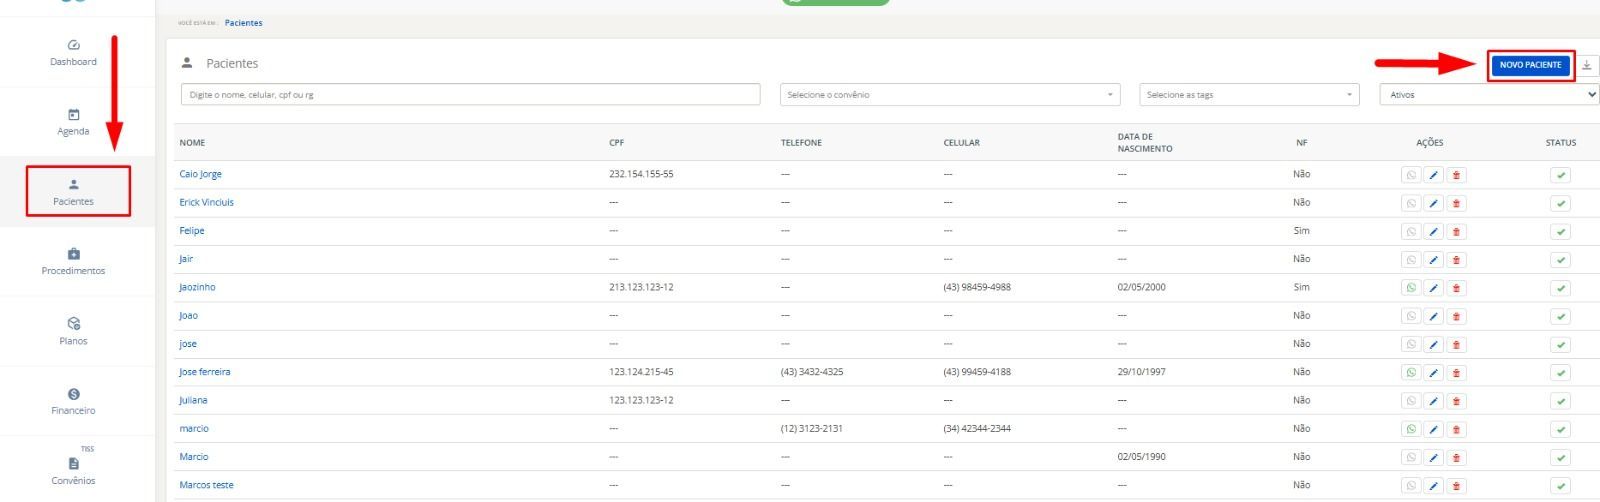Open Convênios TISS in the sidebar
Viewport: 1600px width, 502px height.
tap(73, 466)
